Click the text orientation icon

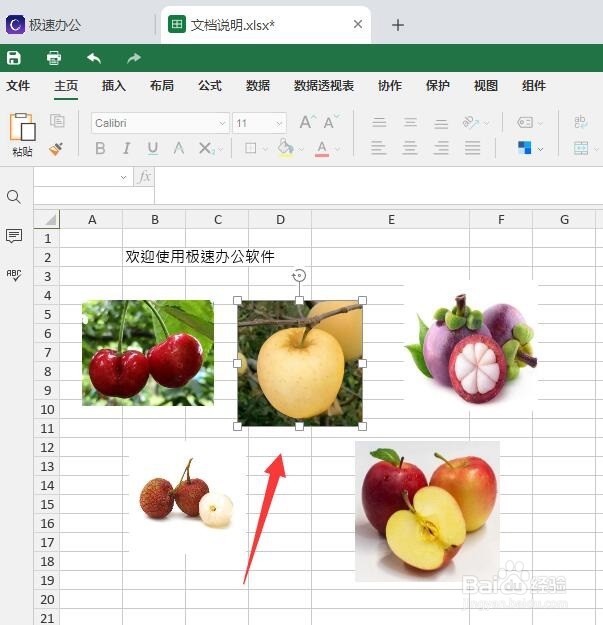(471, 122)
